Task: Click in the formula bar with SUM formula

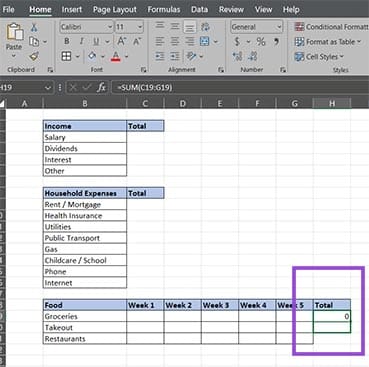Action: coord(240,88)
